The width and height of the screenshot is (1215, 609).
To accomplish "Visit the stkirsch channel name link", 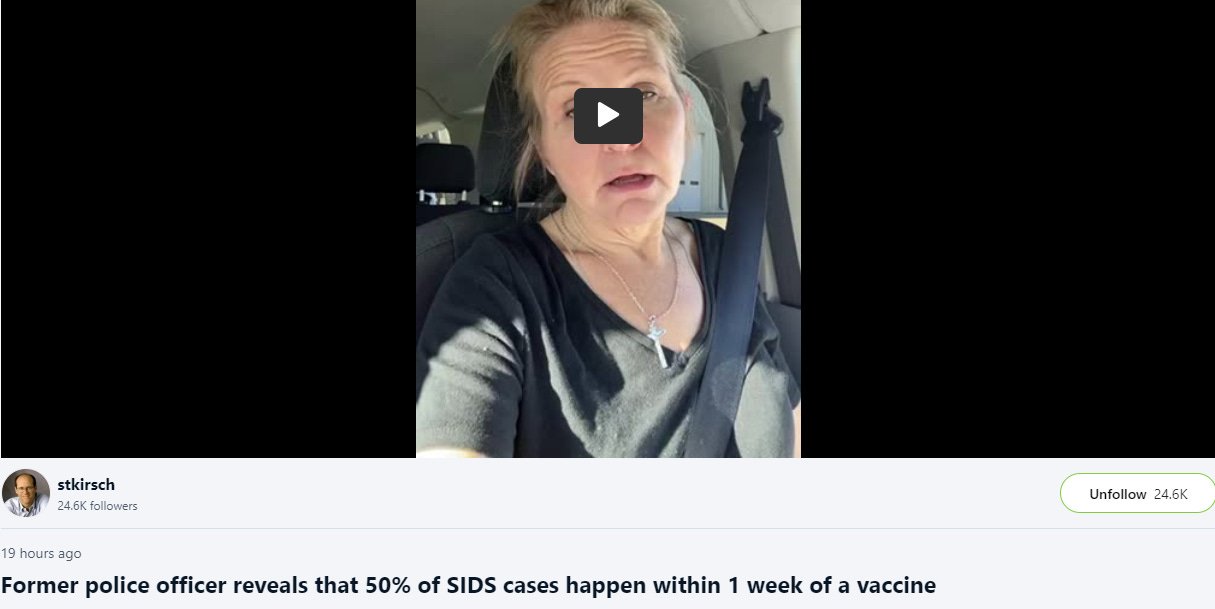I will [86, 485].
